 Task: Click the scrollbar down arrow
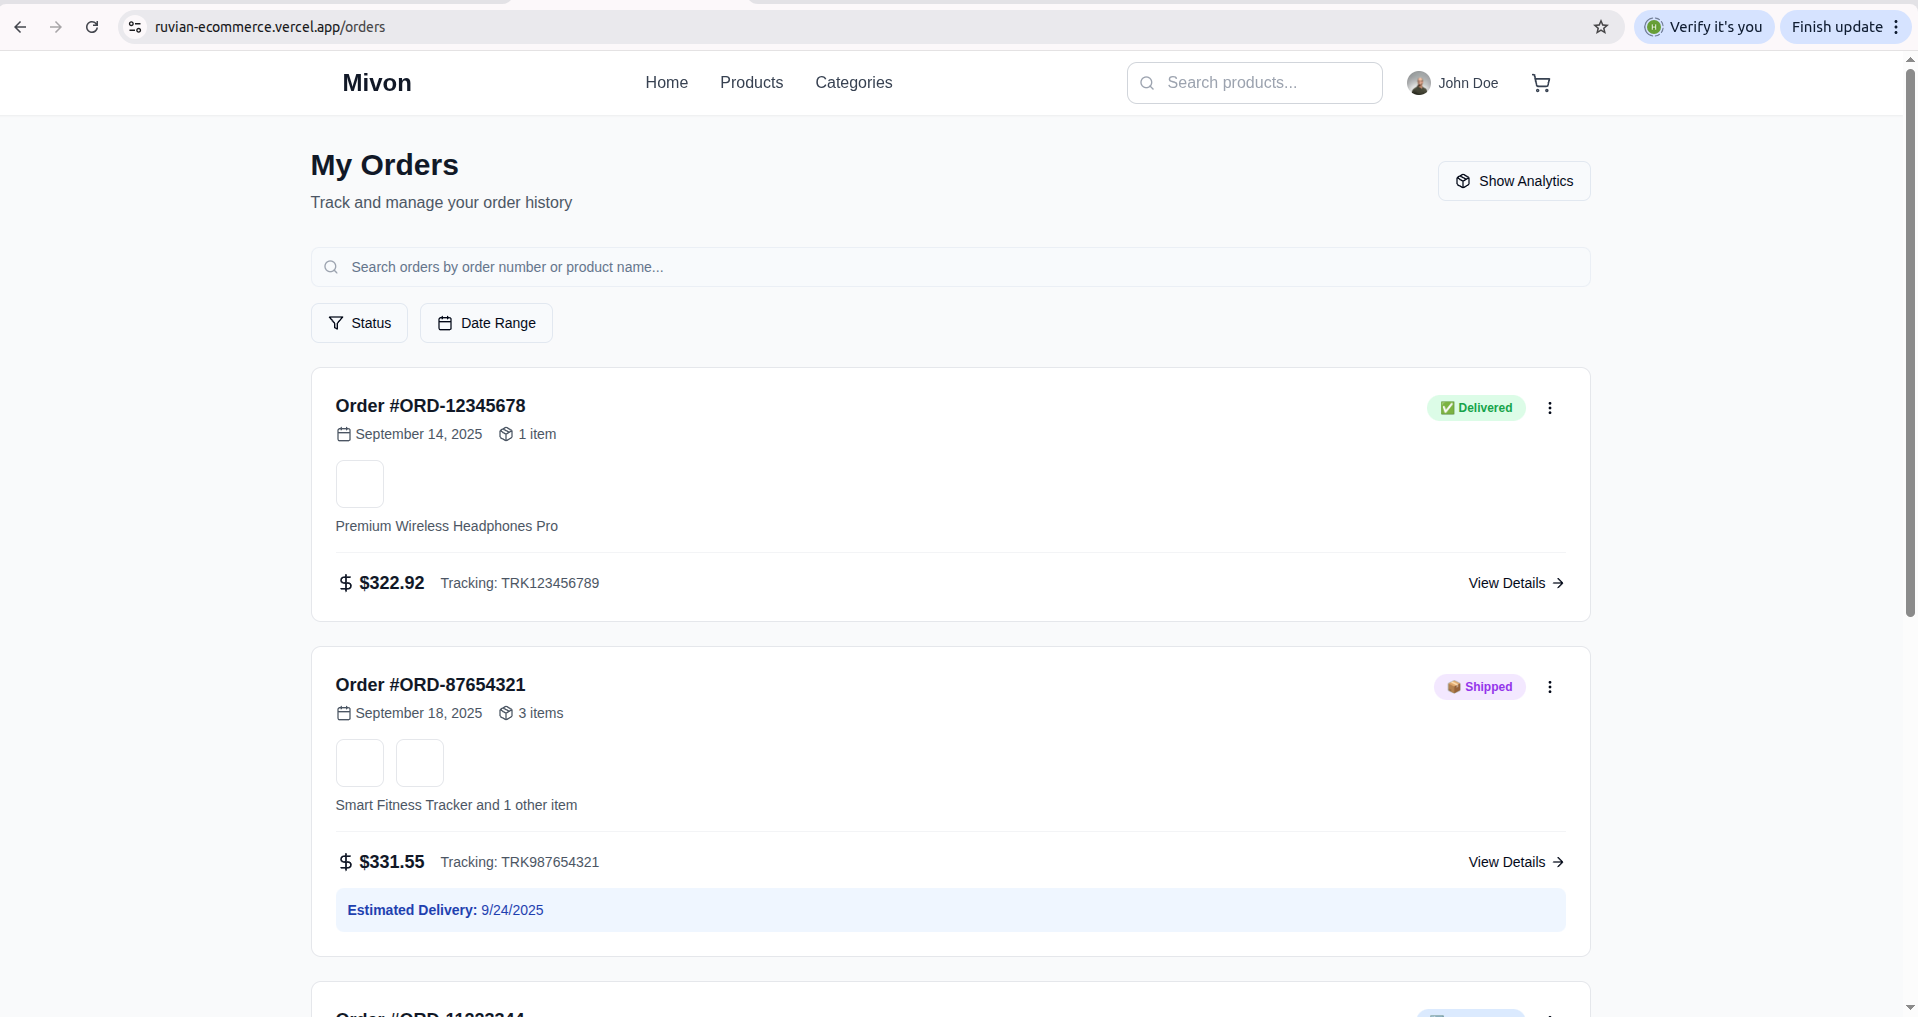coord(1910,1008)
